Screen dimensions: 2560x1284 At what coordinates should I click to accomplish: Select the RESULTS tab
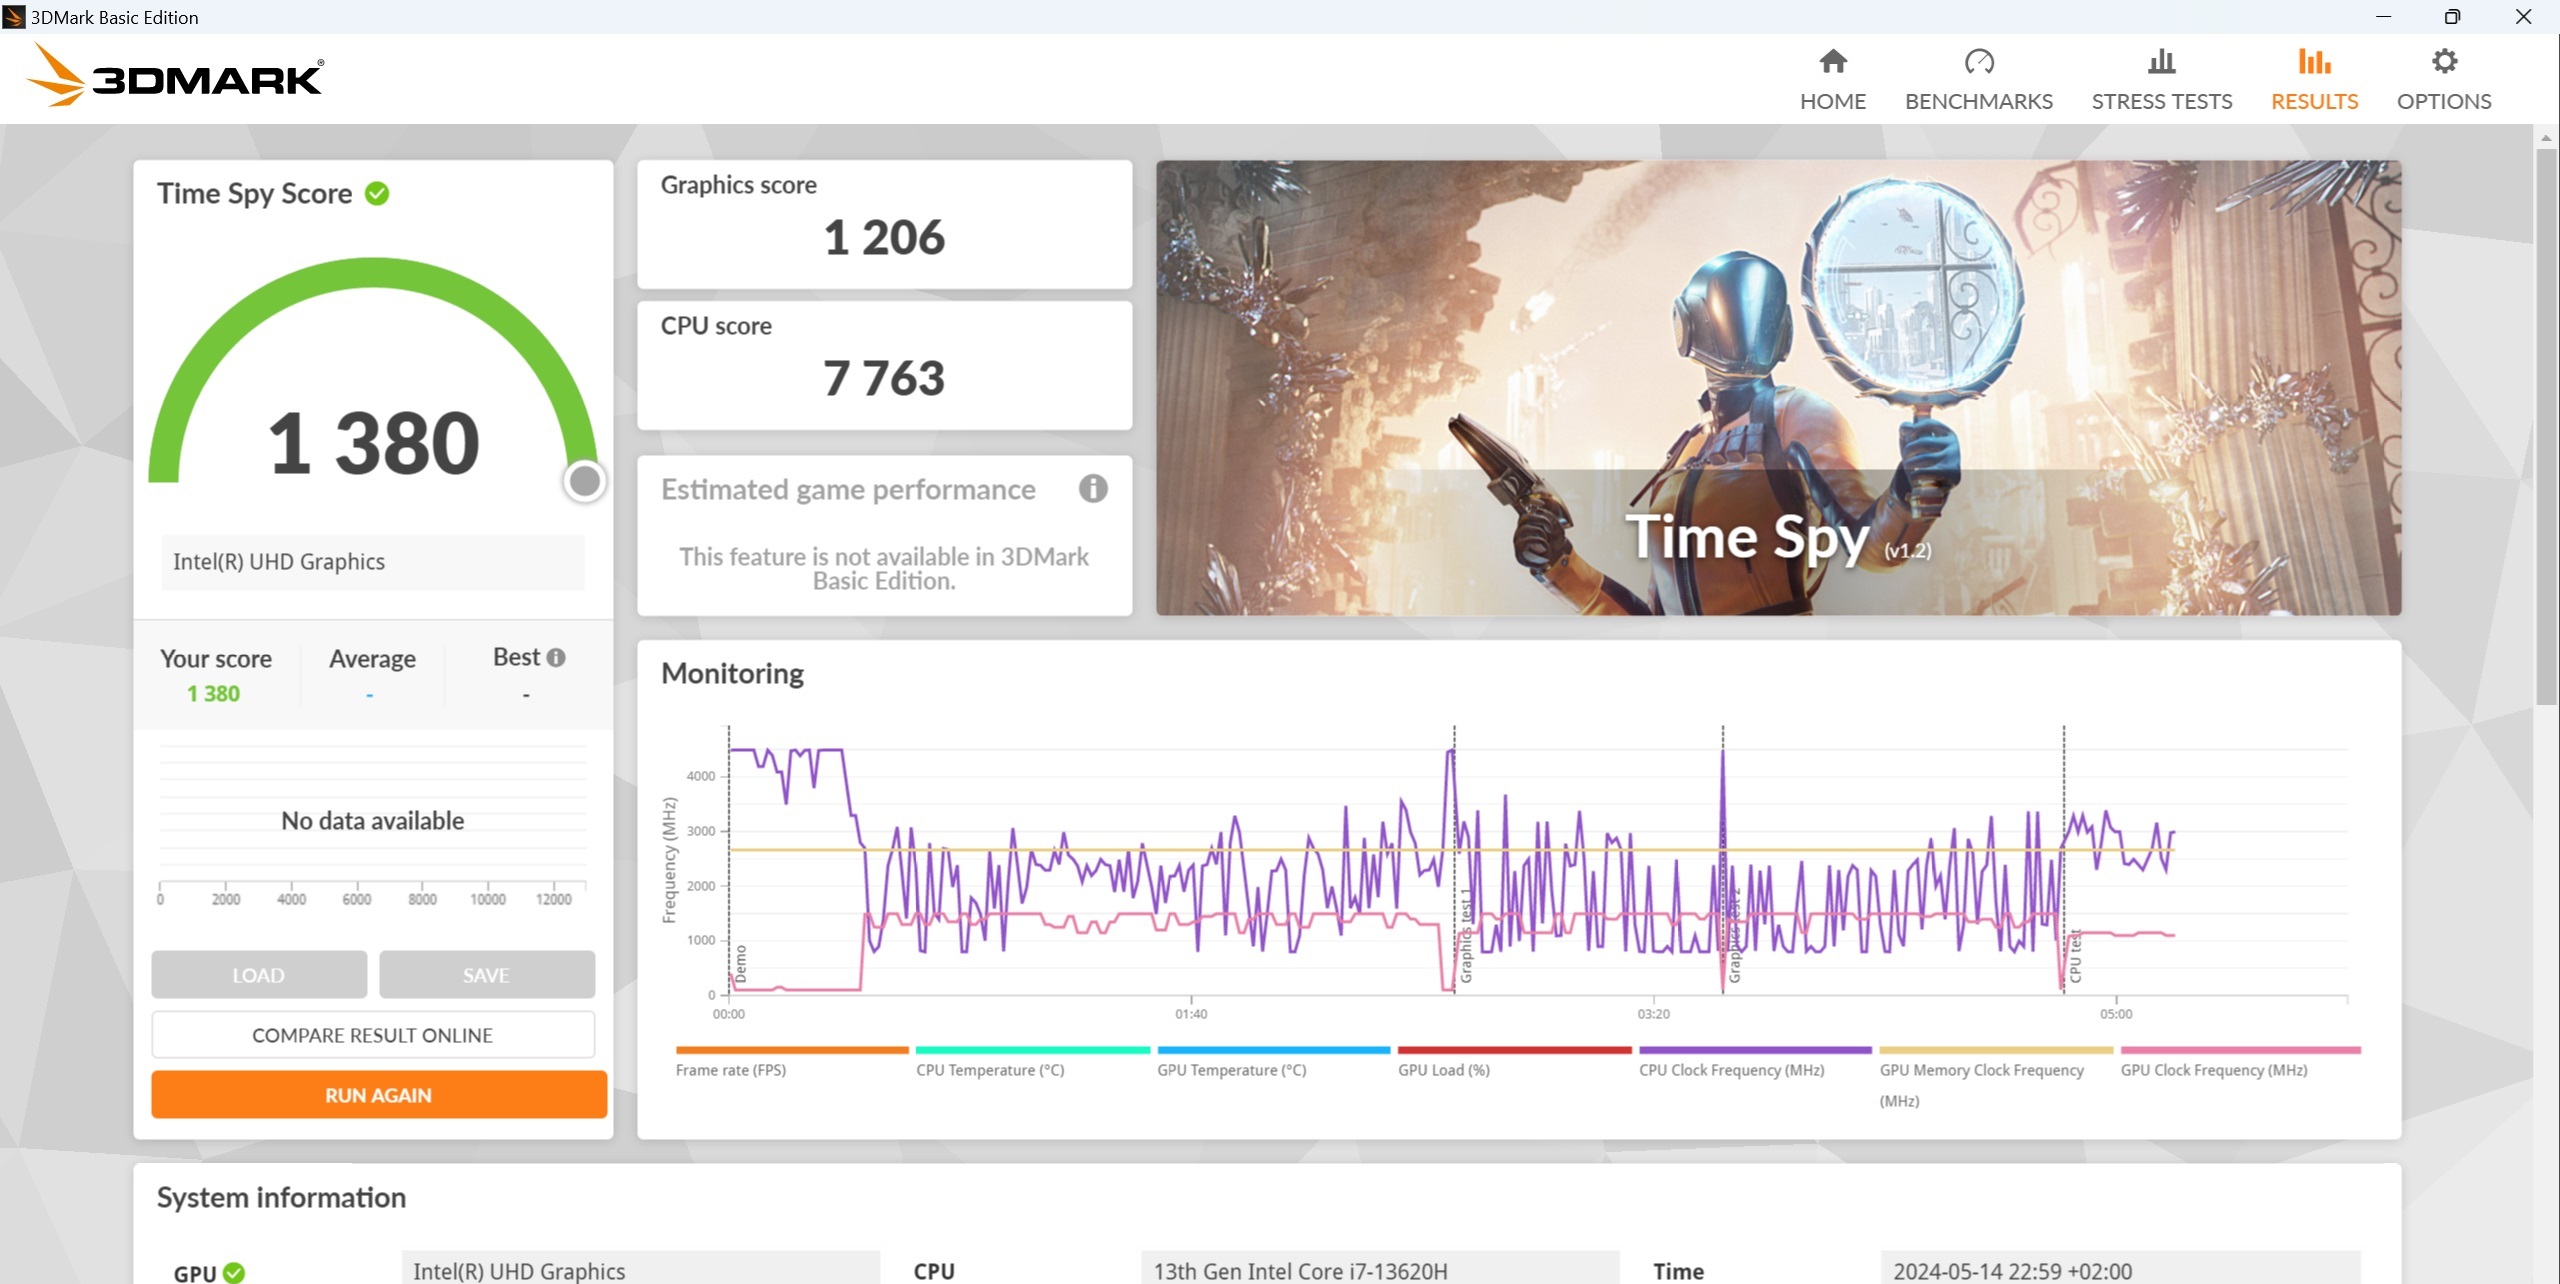pyautogui.click(x=2314, y=79)
